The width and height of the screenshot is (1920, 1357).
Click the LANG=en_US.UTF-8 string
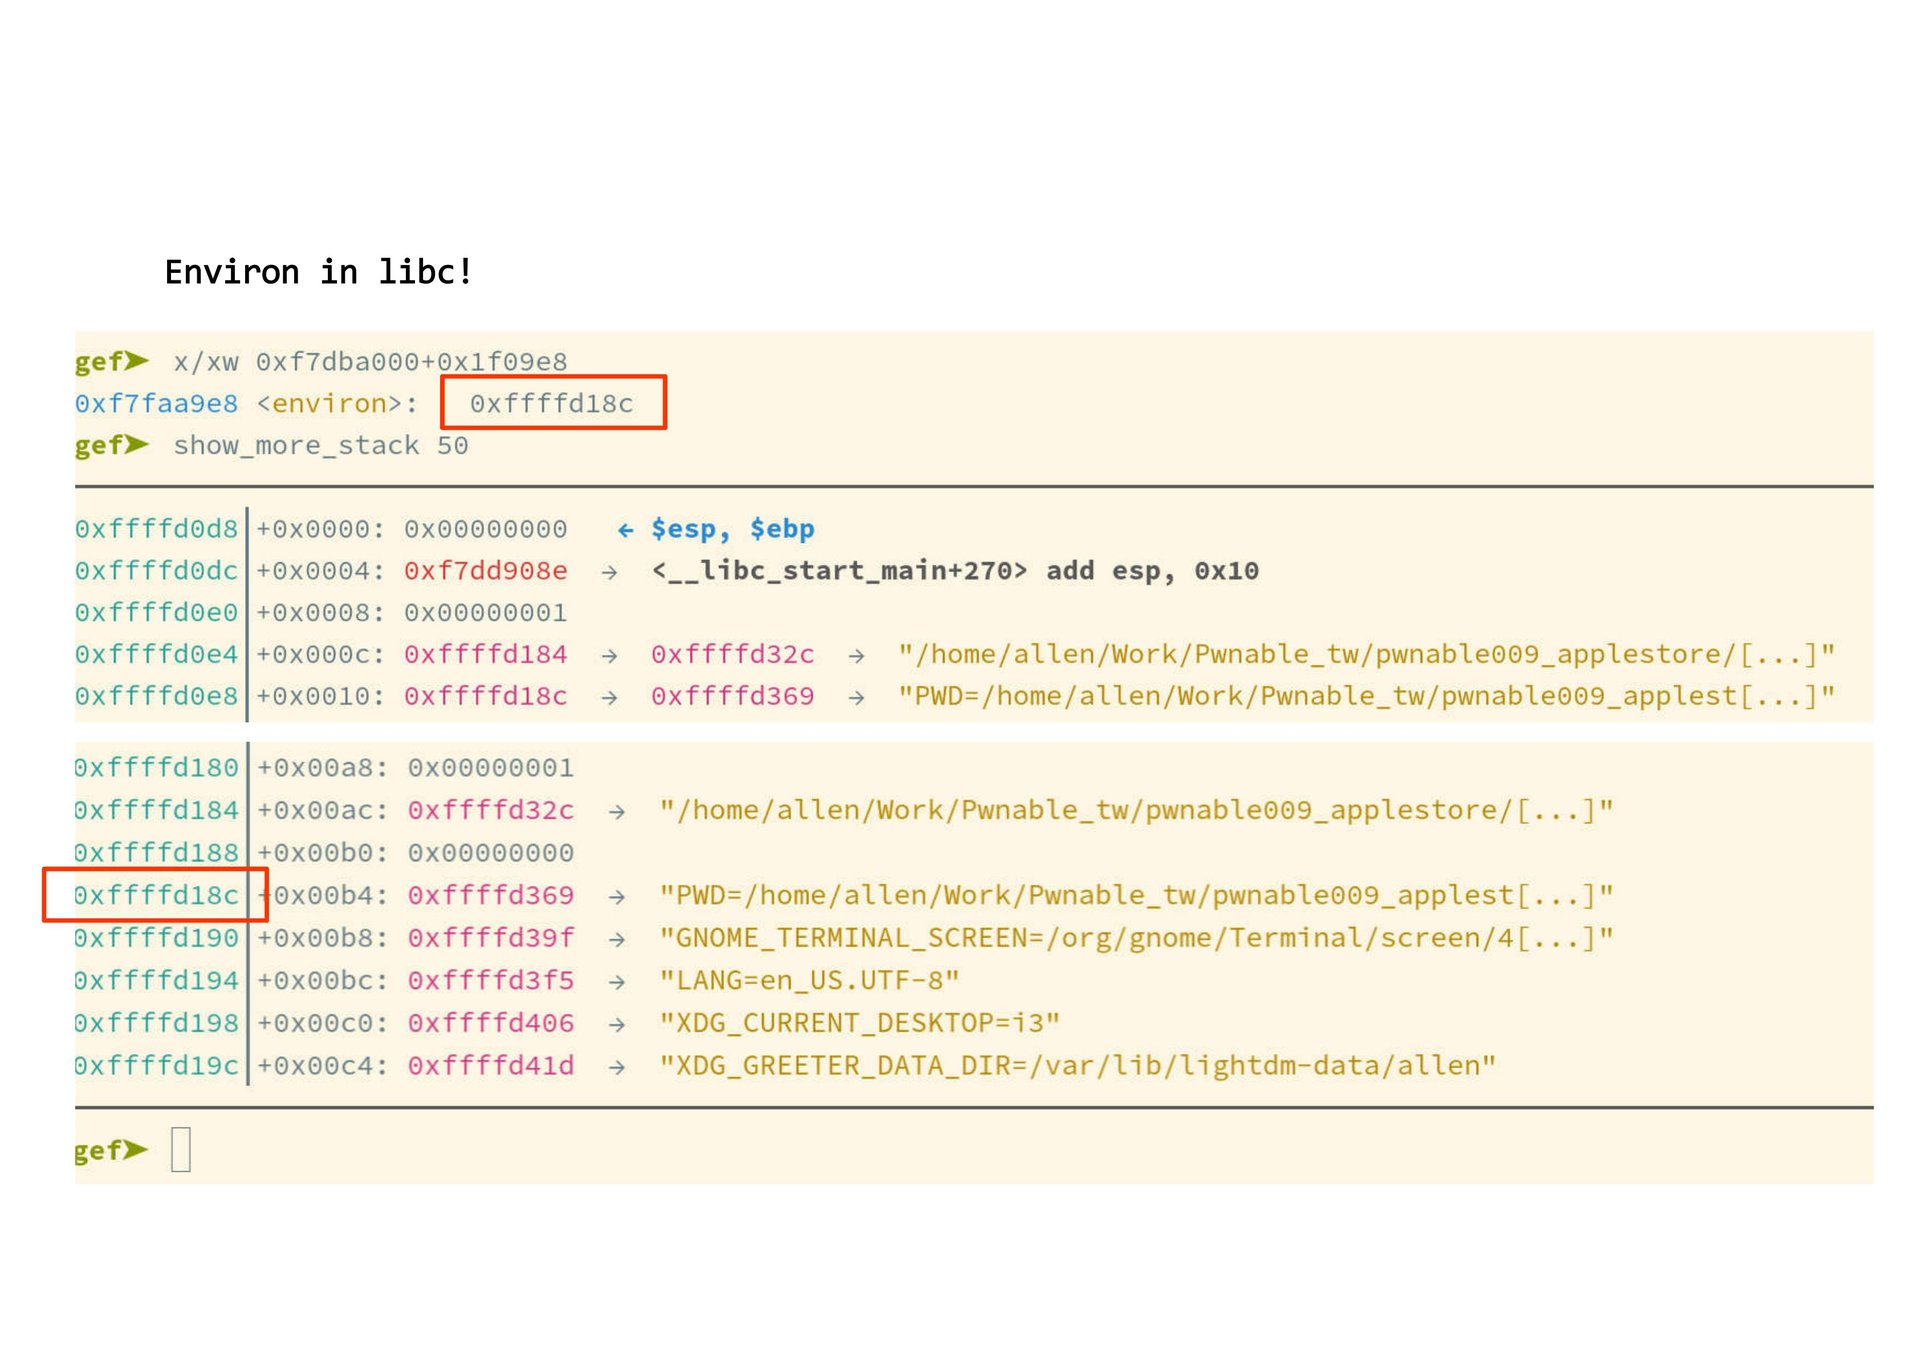coord(808,980)
